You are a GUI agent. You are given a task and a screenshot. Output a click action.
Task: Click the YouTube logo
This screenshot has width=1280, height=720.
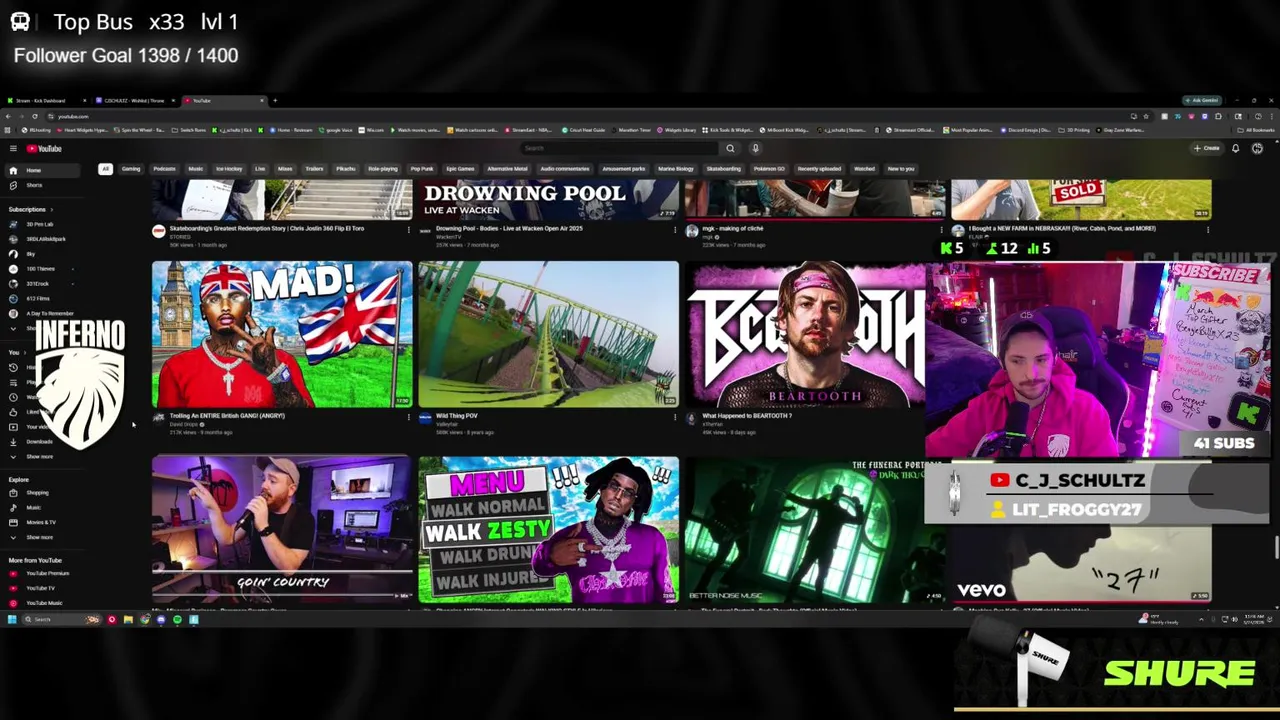coord(44,149)
